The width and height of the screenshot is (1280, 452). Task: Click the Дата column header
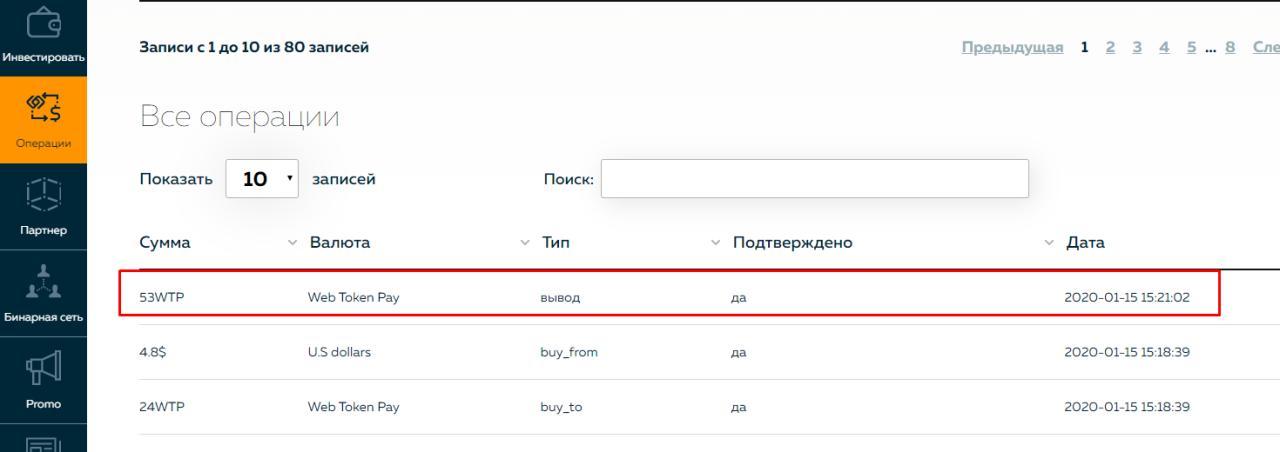tap(1085, 243)
